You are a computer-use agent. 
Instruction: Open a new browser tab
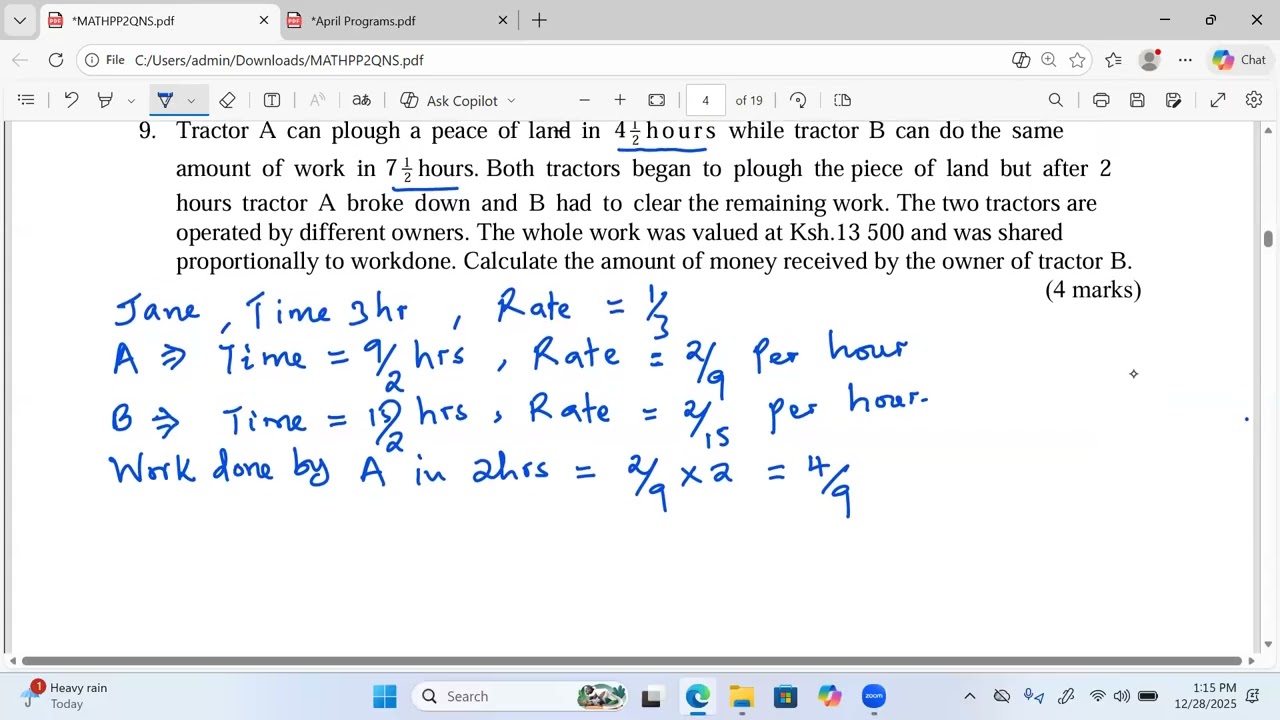click(x=539, y=20)
